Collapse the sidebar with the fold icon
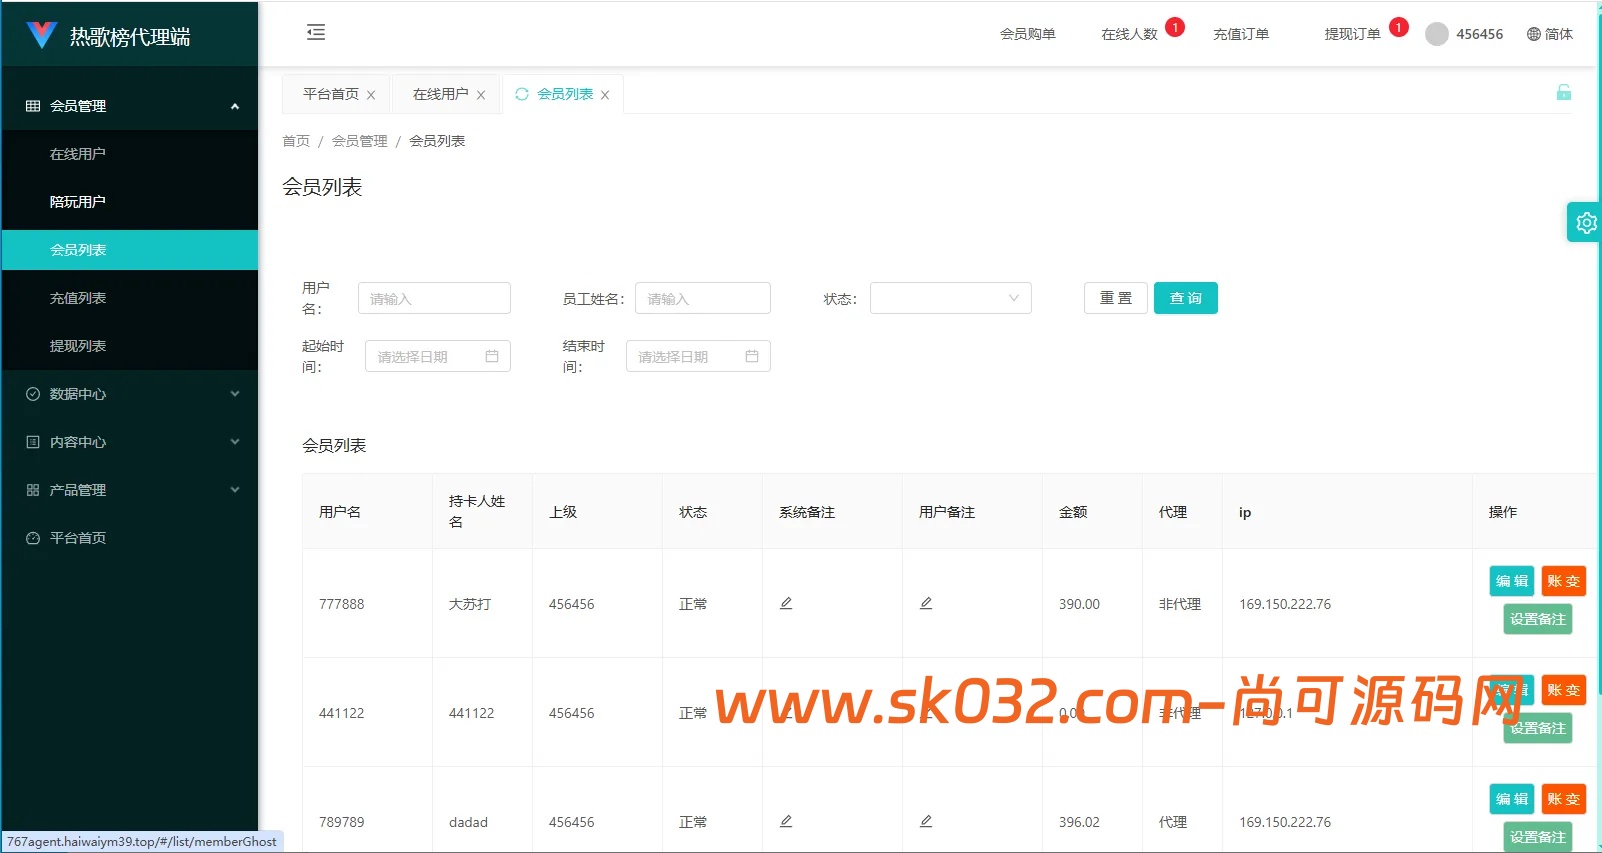1602x853 pixels. point(316,33)
